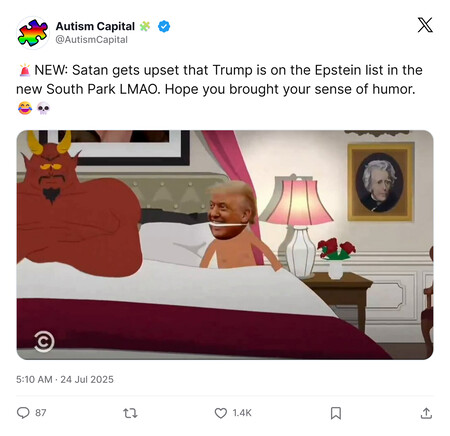The height and width of the screenshot is (436, 450).
Task: Click the laughing-crying emoji in the tweet
Action: pos(25,108)
